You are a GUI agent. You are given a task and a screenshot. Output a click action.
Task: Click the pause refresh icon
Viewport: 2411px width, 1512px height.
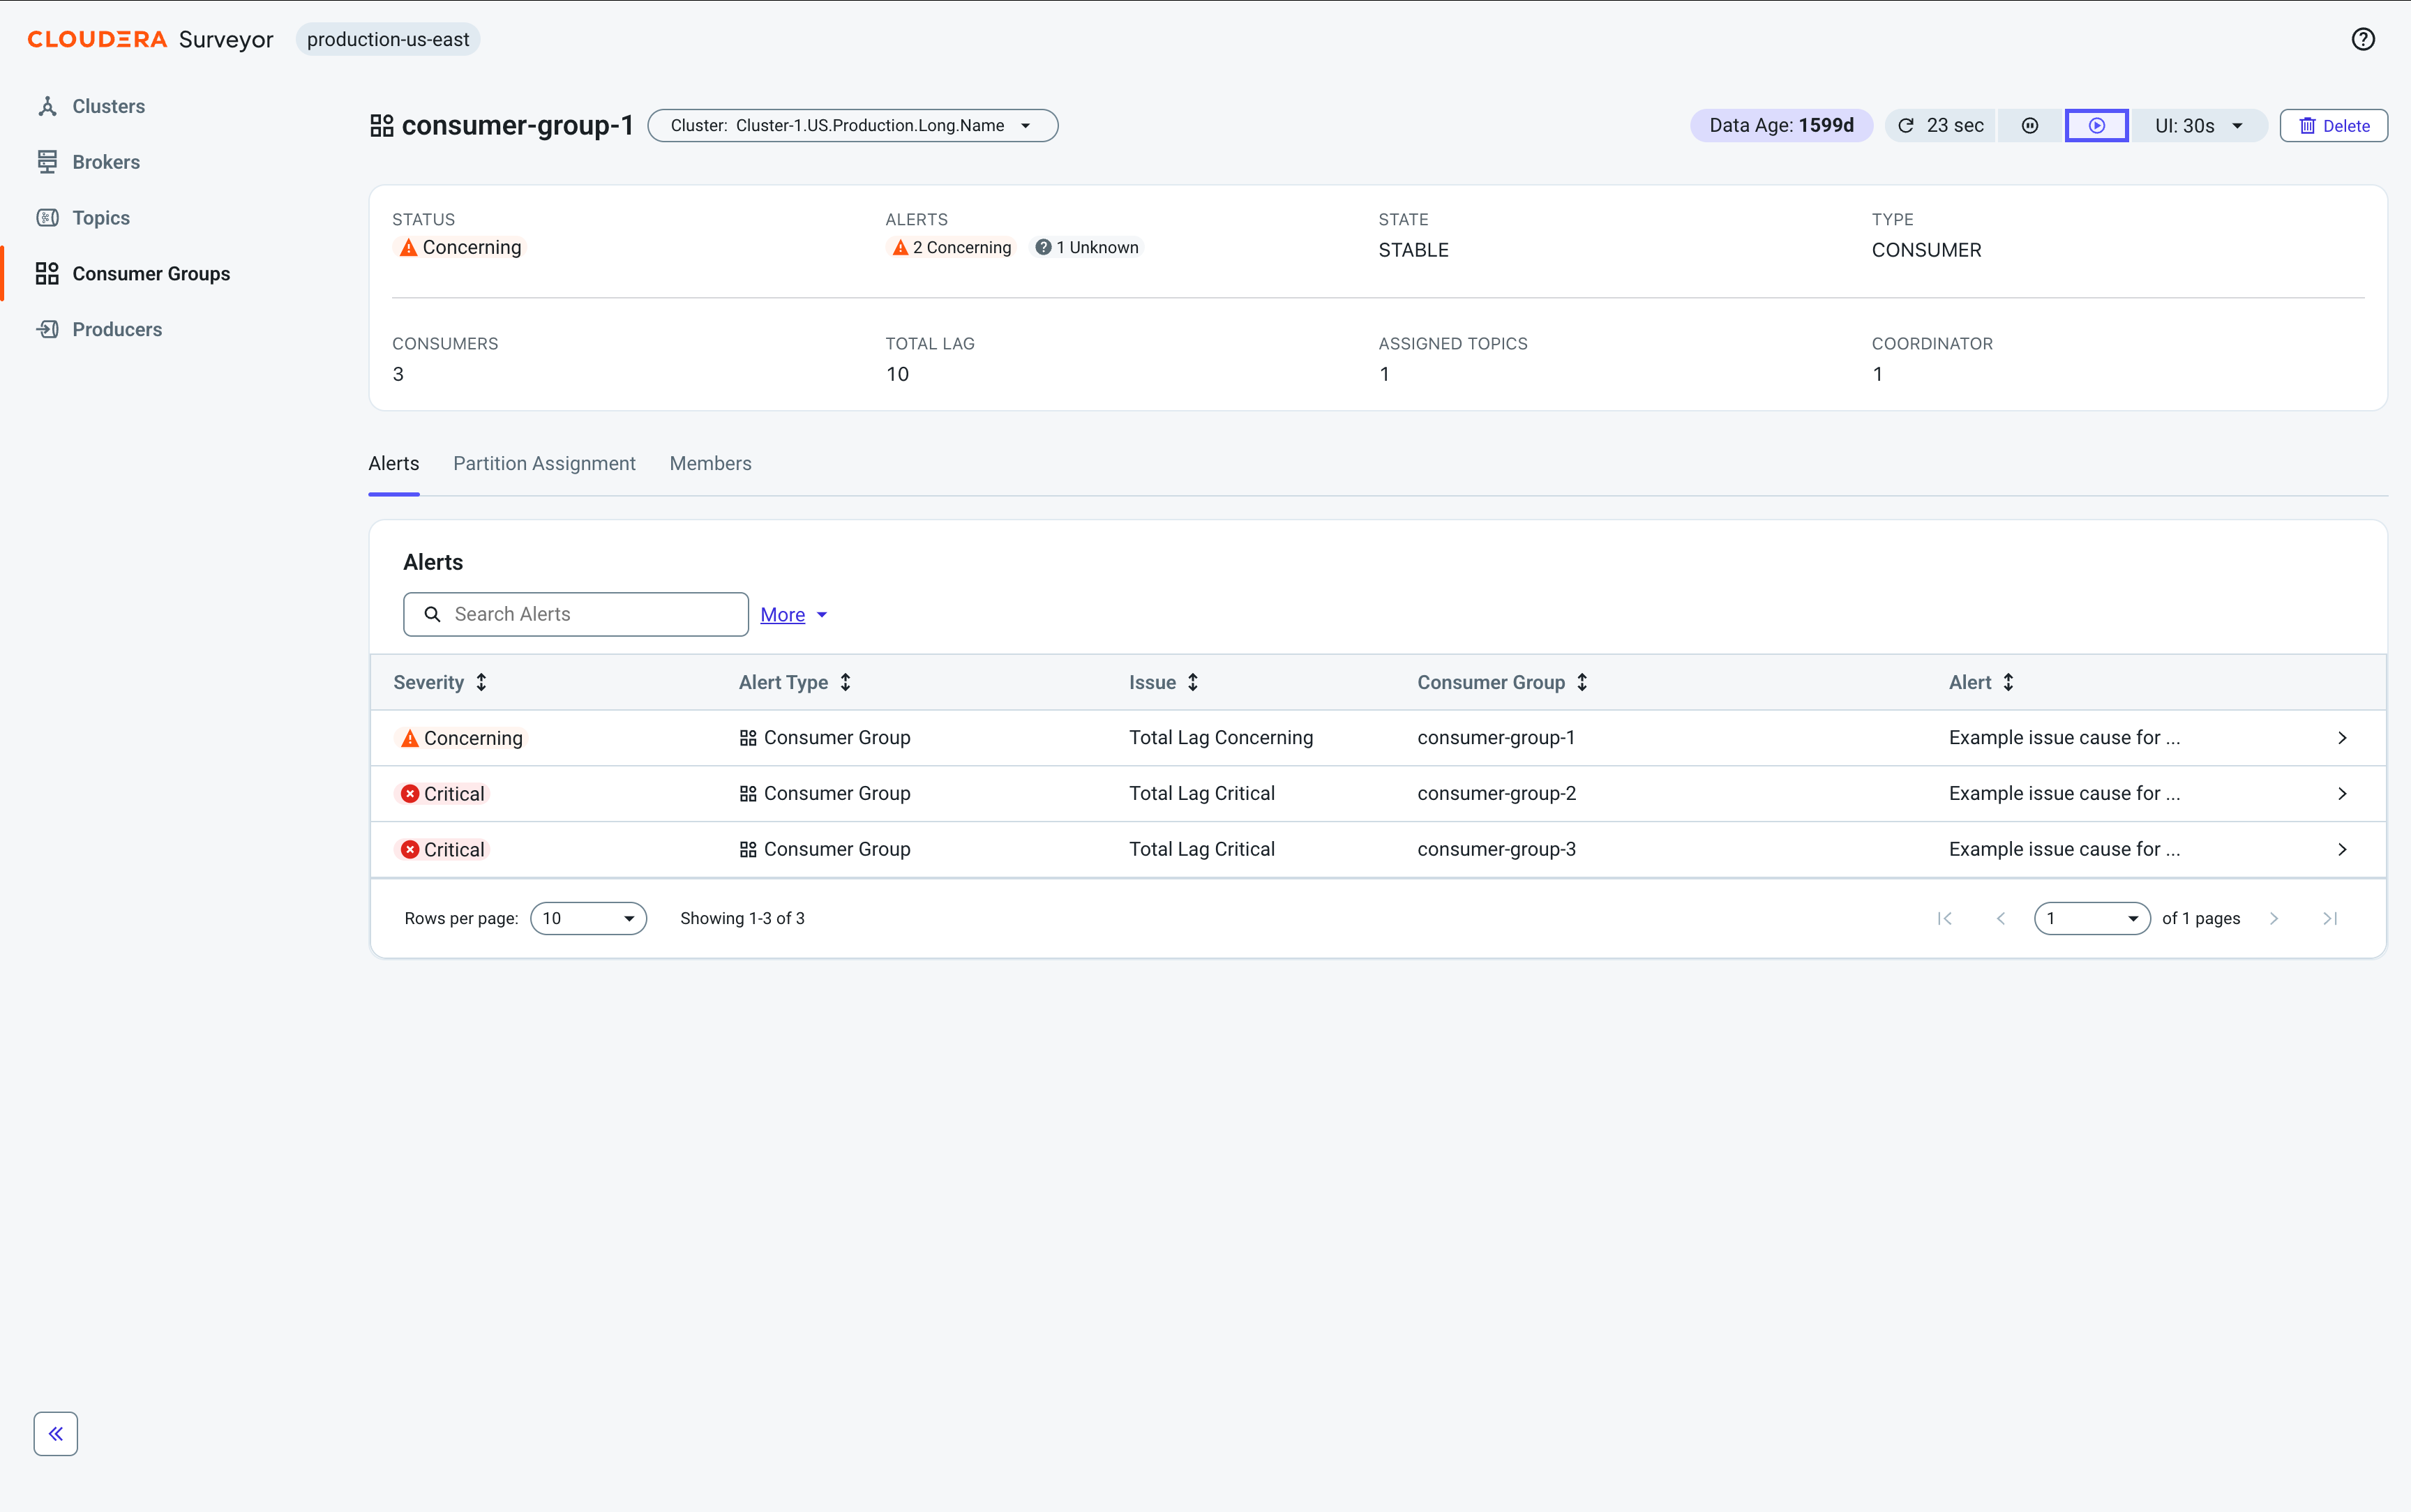tap(2030, 125)
